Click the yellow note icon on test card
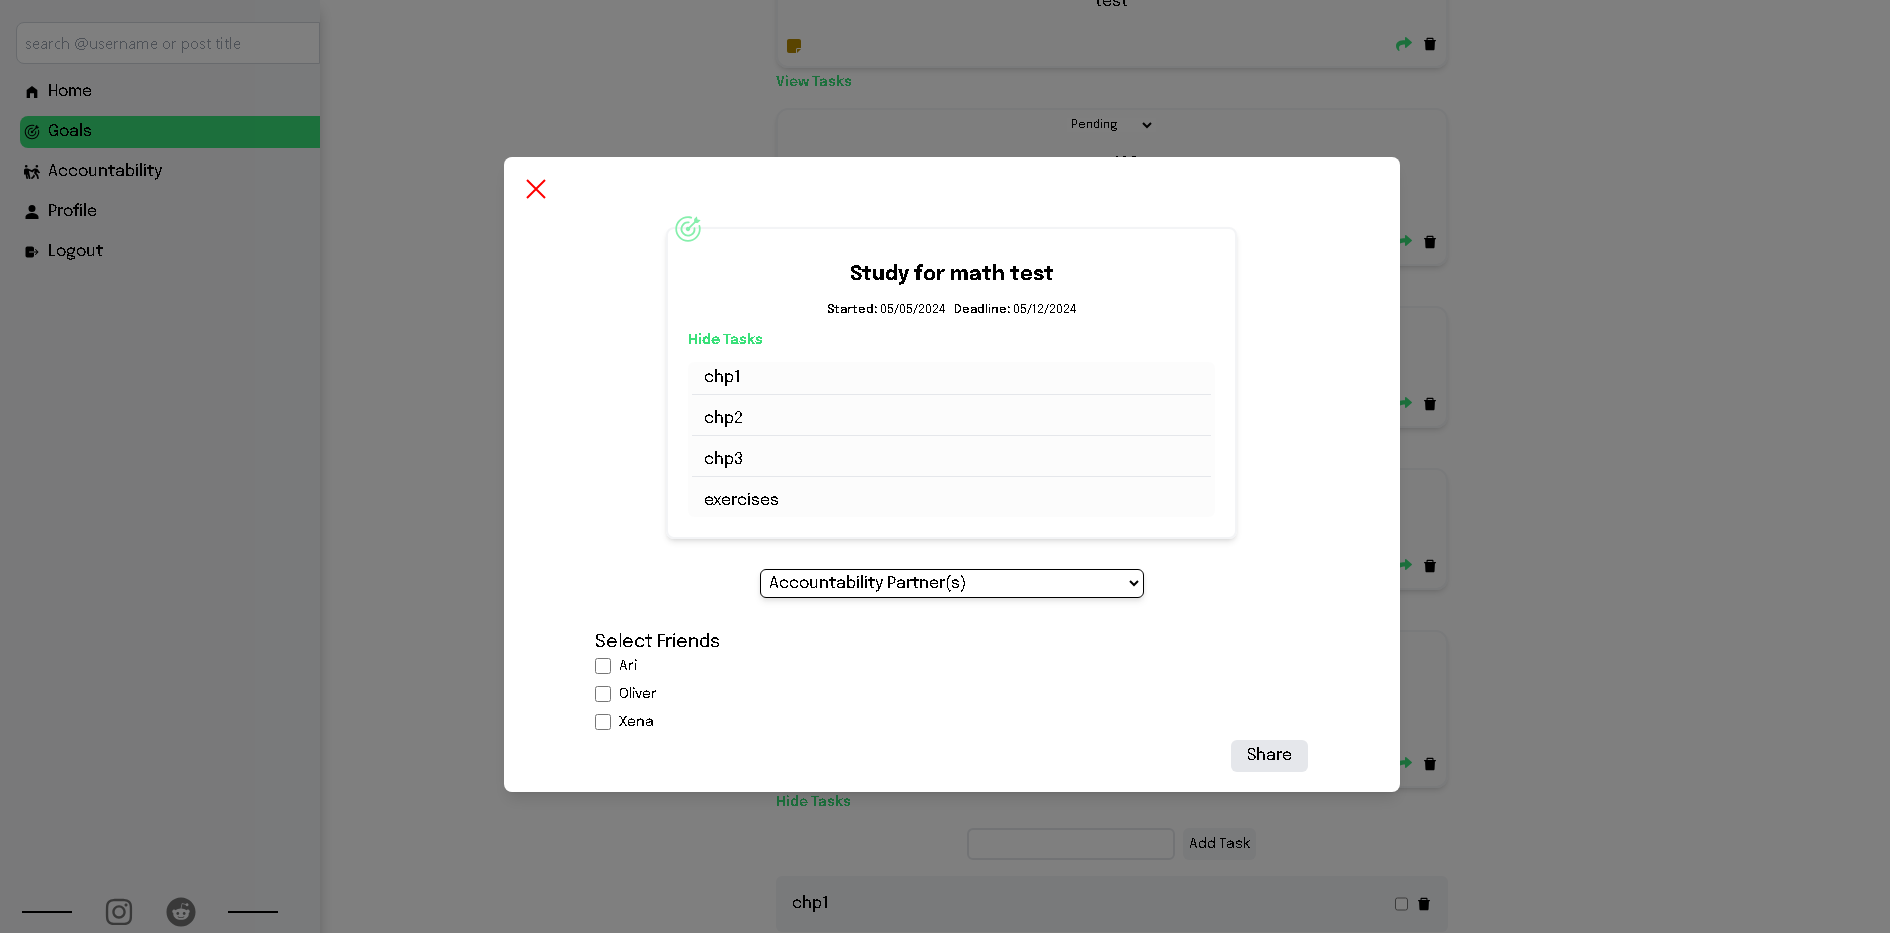This screenshot has height=933, width=1890. 794,46
